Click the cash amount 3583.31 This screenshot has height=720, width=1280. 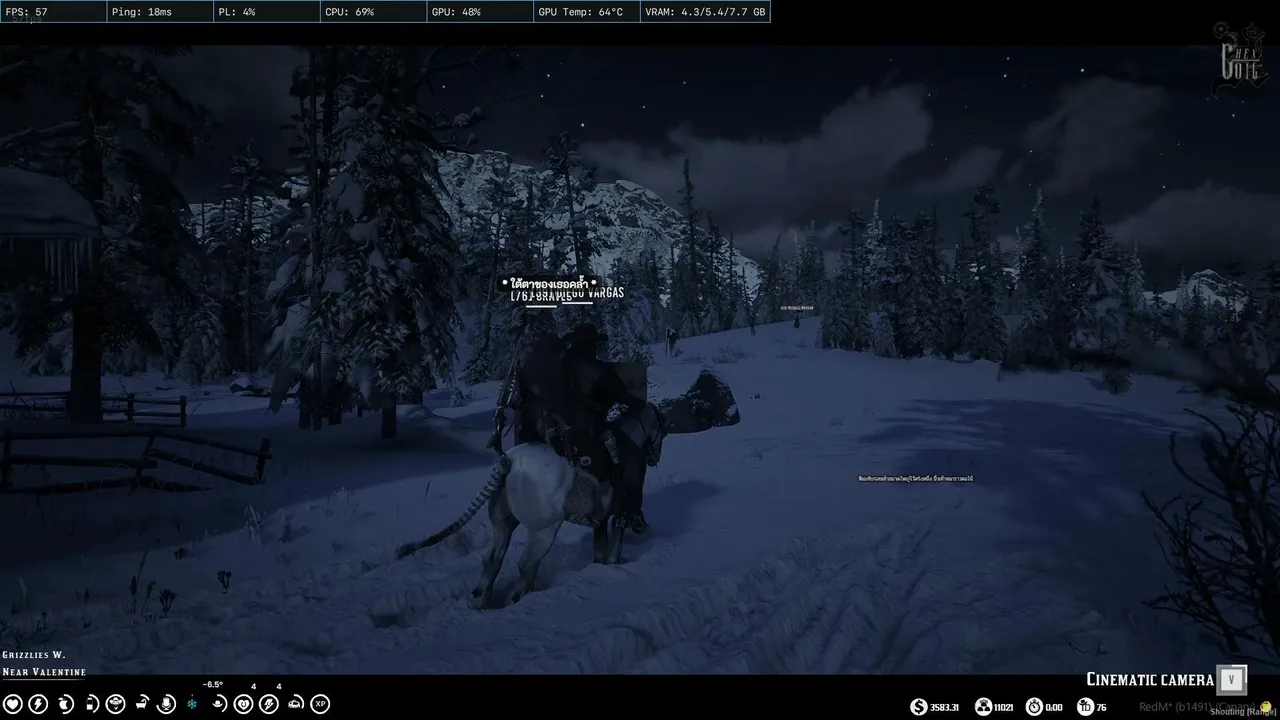point(945,708)
